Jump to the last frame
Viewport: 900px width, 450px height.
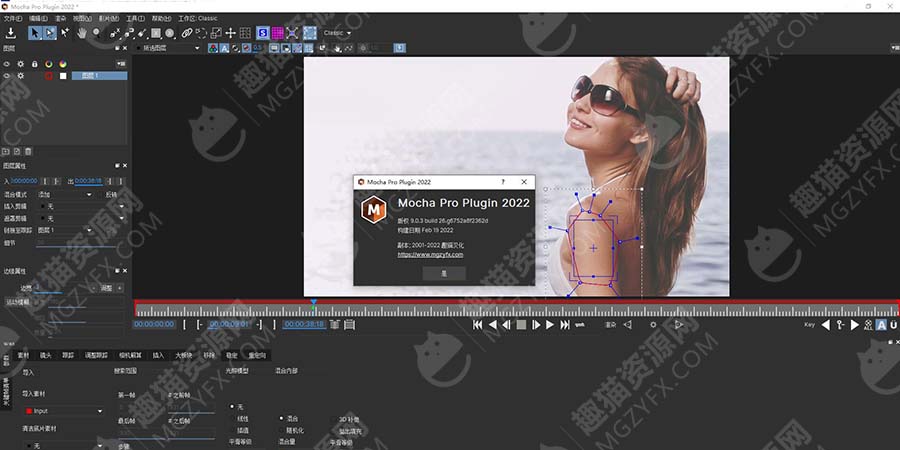[x=565, y=325]
